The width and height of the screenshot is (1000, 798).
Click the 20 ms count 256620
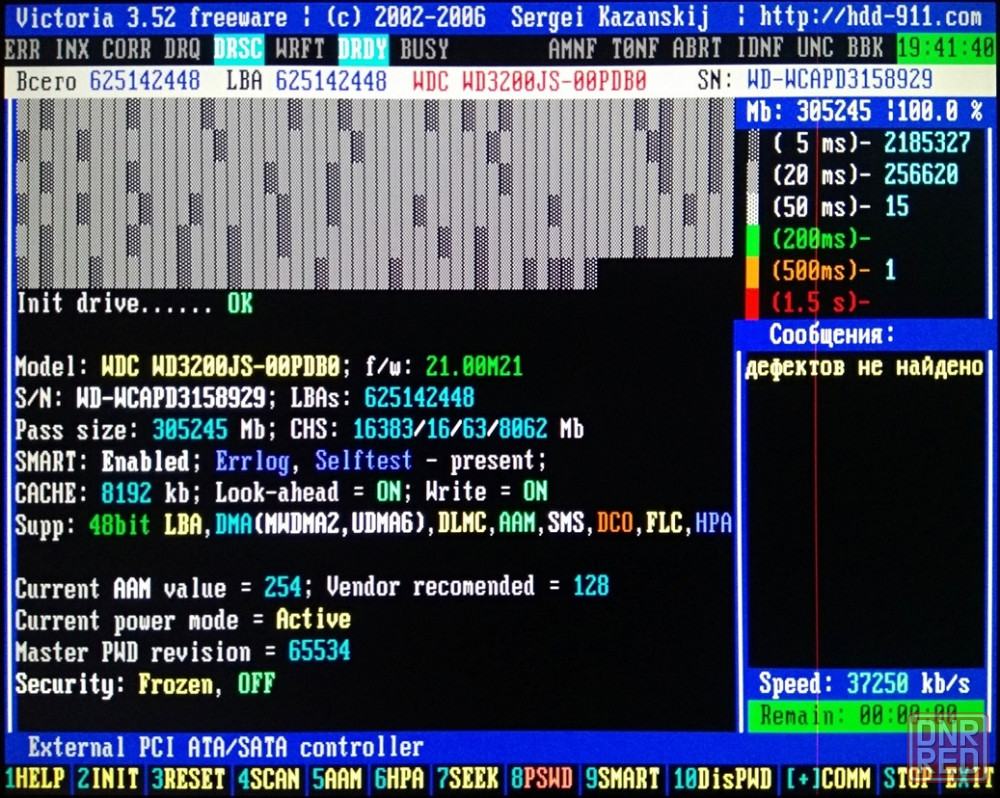click(921, 175)
